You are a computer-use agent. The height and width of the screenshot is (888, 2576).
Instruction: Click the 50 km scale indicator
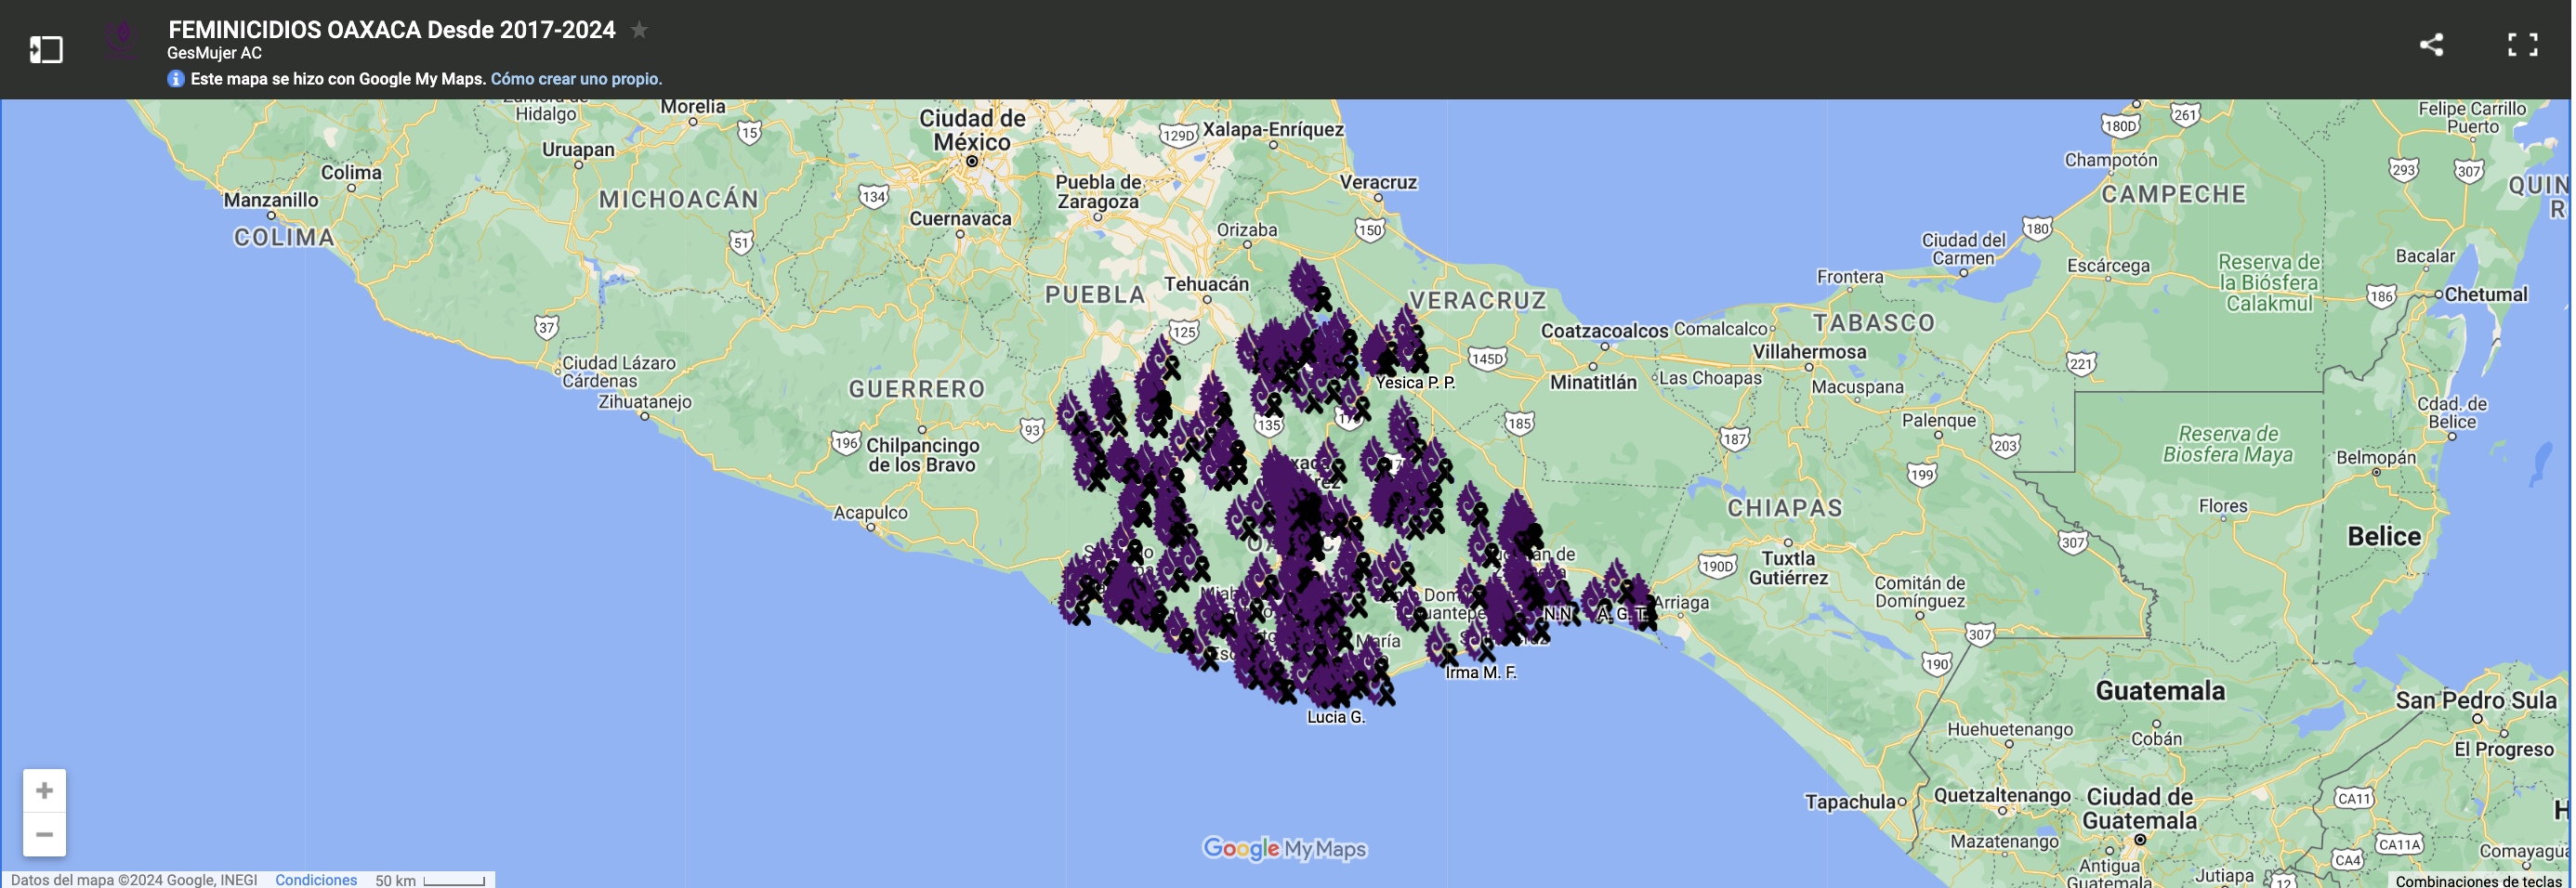coord(430,880)
